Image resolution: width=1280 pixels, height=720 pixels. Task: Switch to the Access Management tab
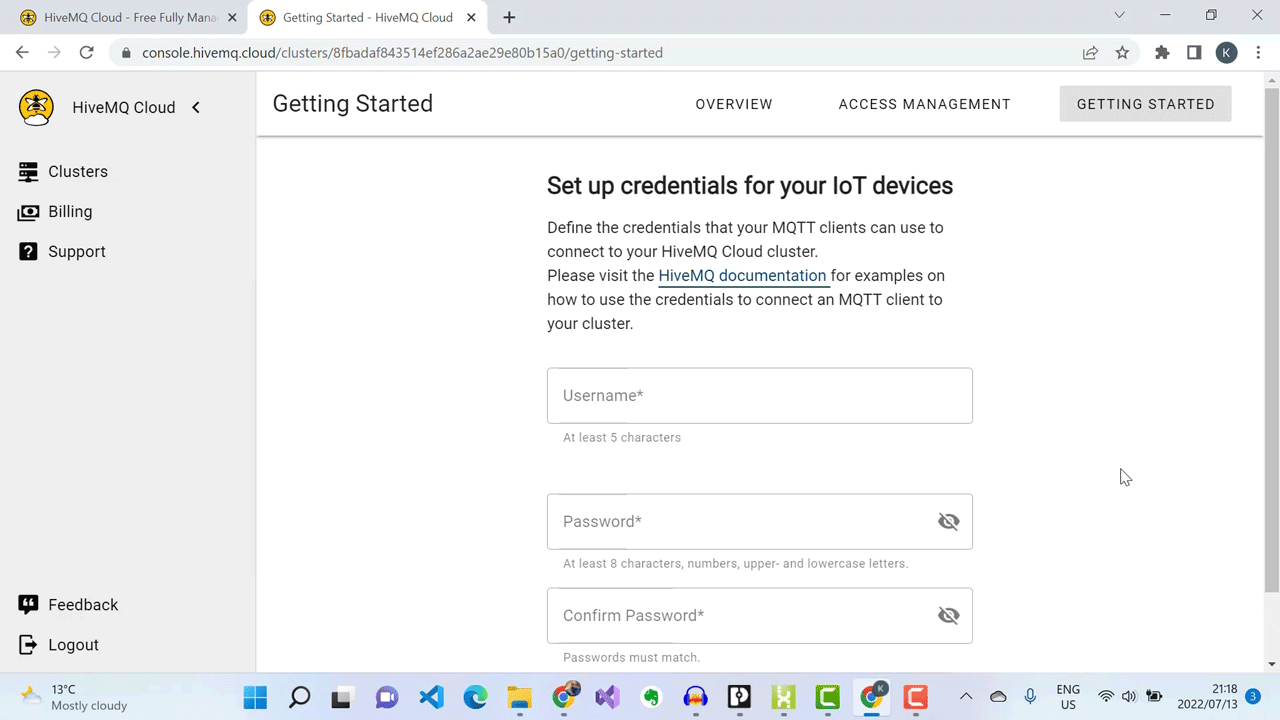(925, 104)
